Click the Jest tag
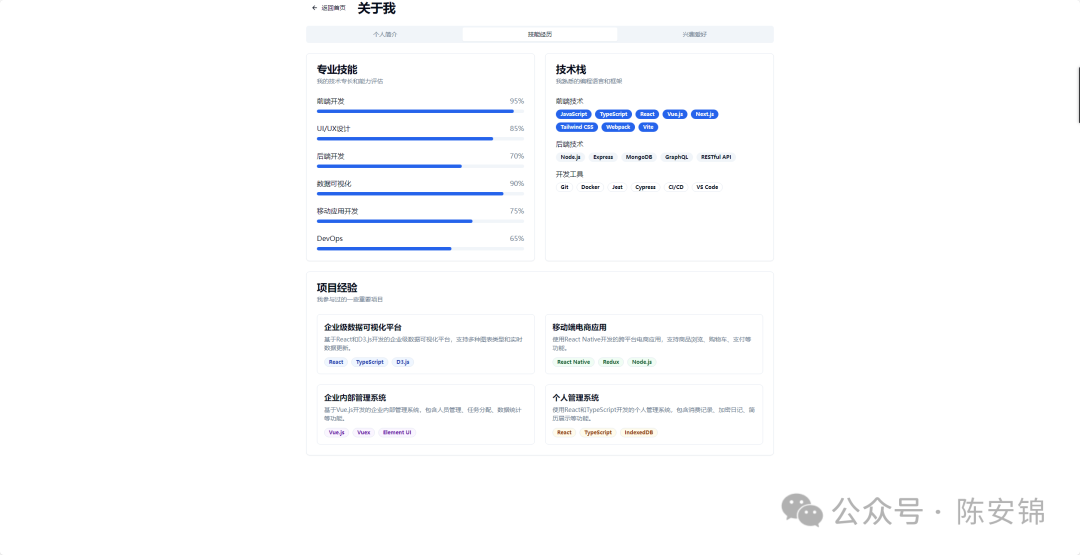The width and height of the screenshot is (1080, 555). coord(617,187)
